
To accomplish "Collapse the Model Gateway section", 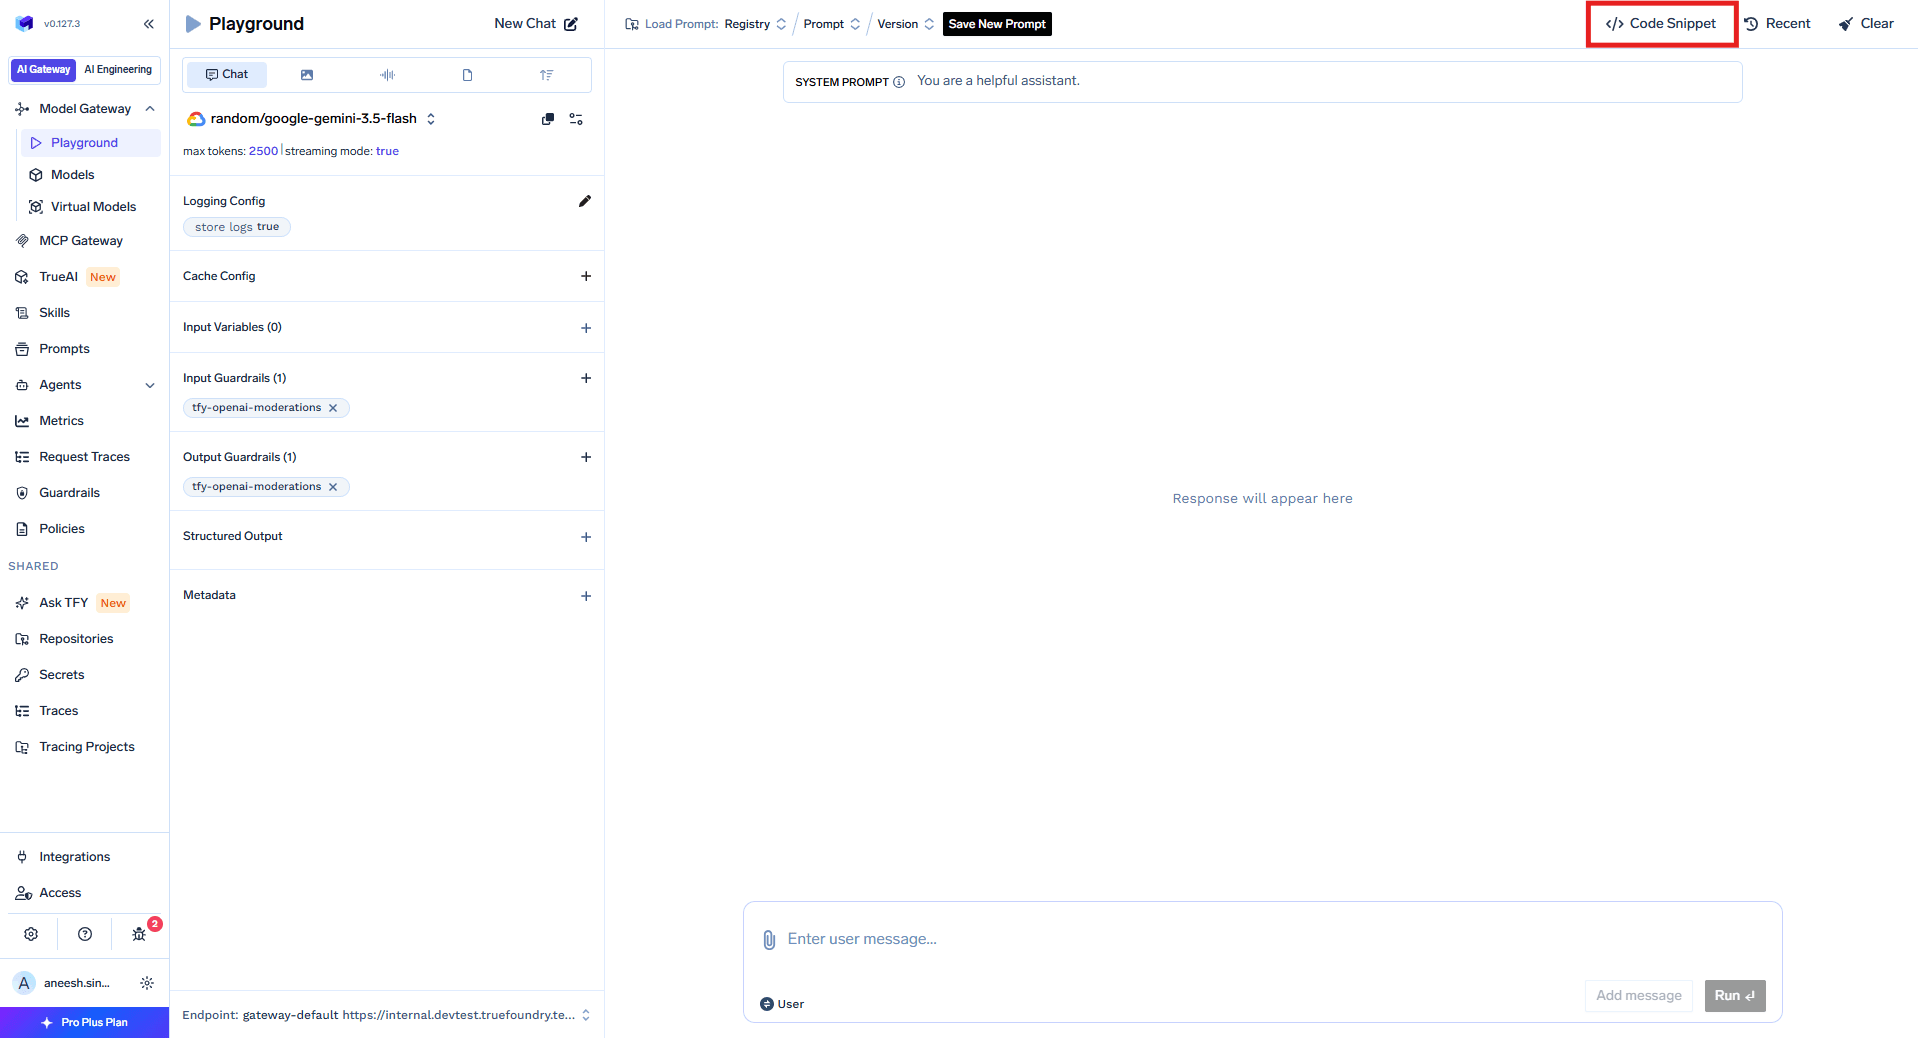I will (x=150, y=109).
